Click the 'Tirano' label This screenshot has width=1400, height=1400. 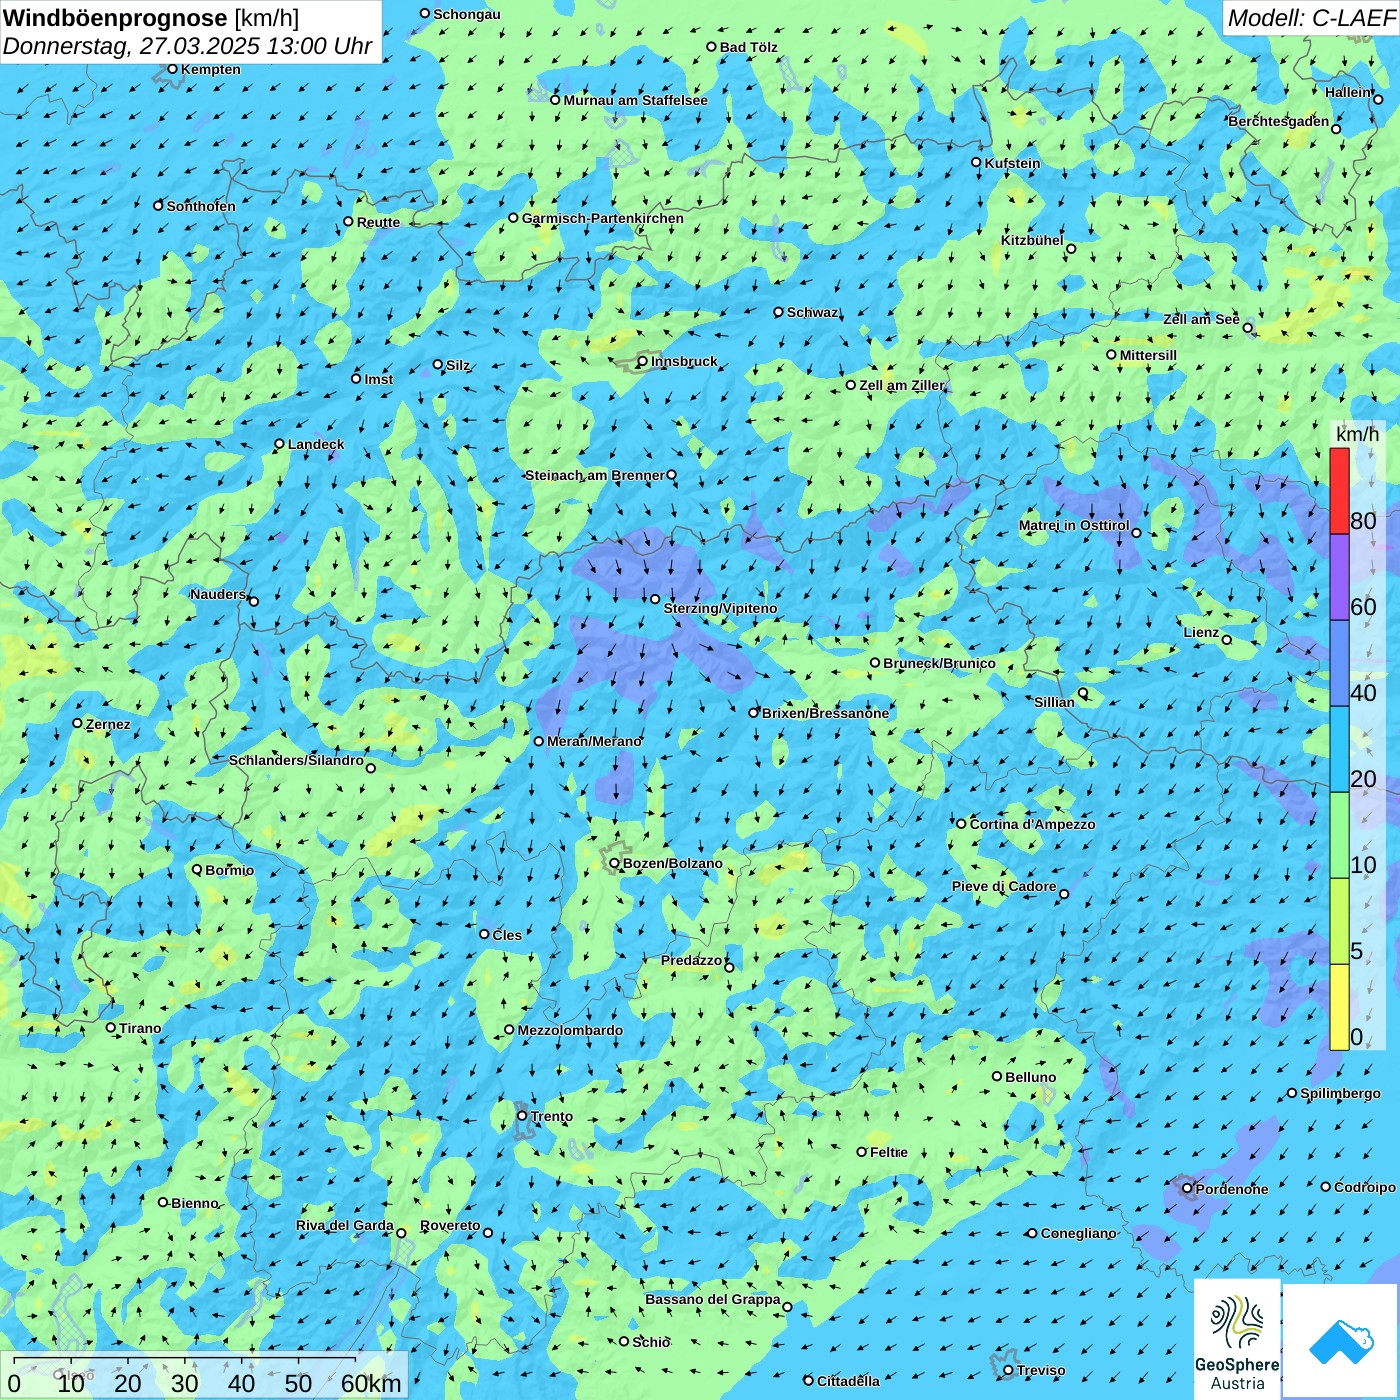tap(140, 1028)
